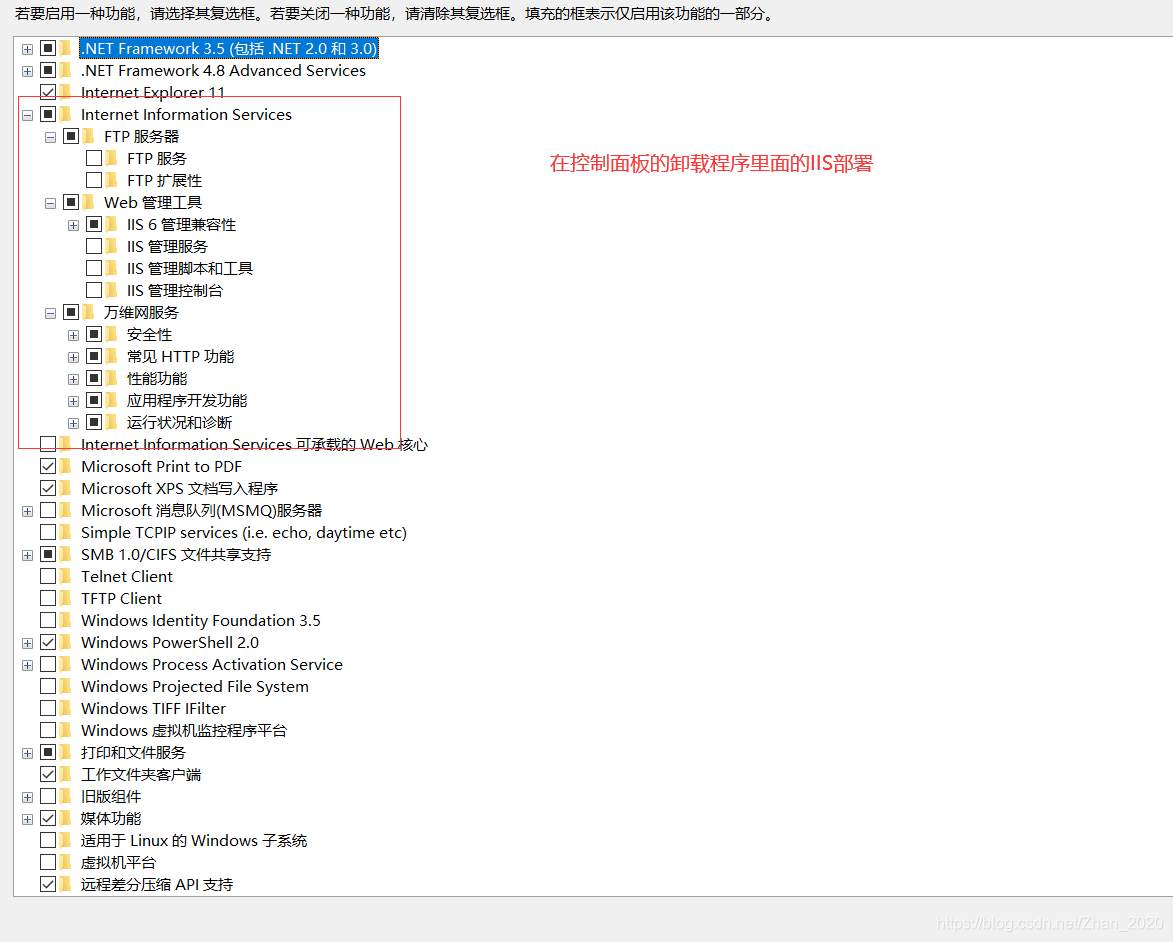Click folder icon next to Windows PowerShell 2.0
Viewport: 1173px width, 942px height.
point(66,642)
